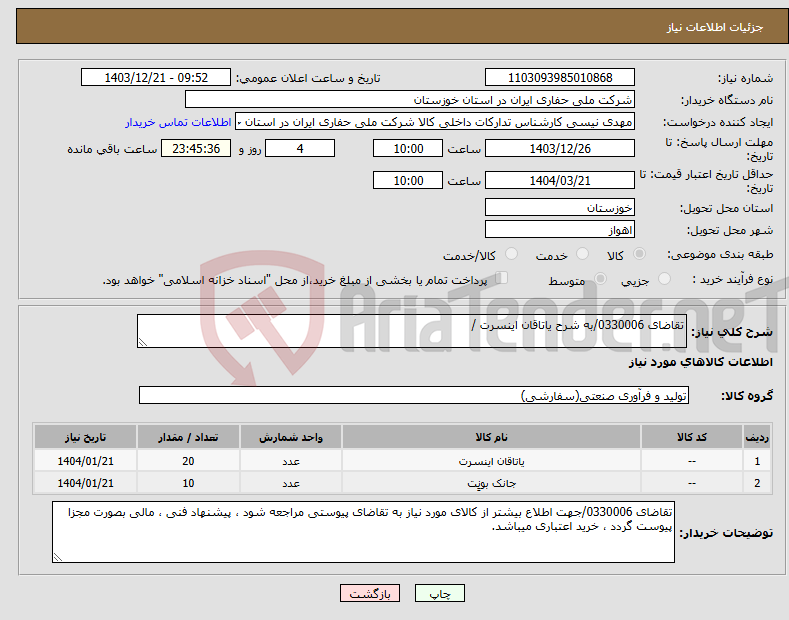Viewport: 789px width, 620px height.
Task: Click the remaining time field 23:45:36
Action: [196, 148]
